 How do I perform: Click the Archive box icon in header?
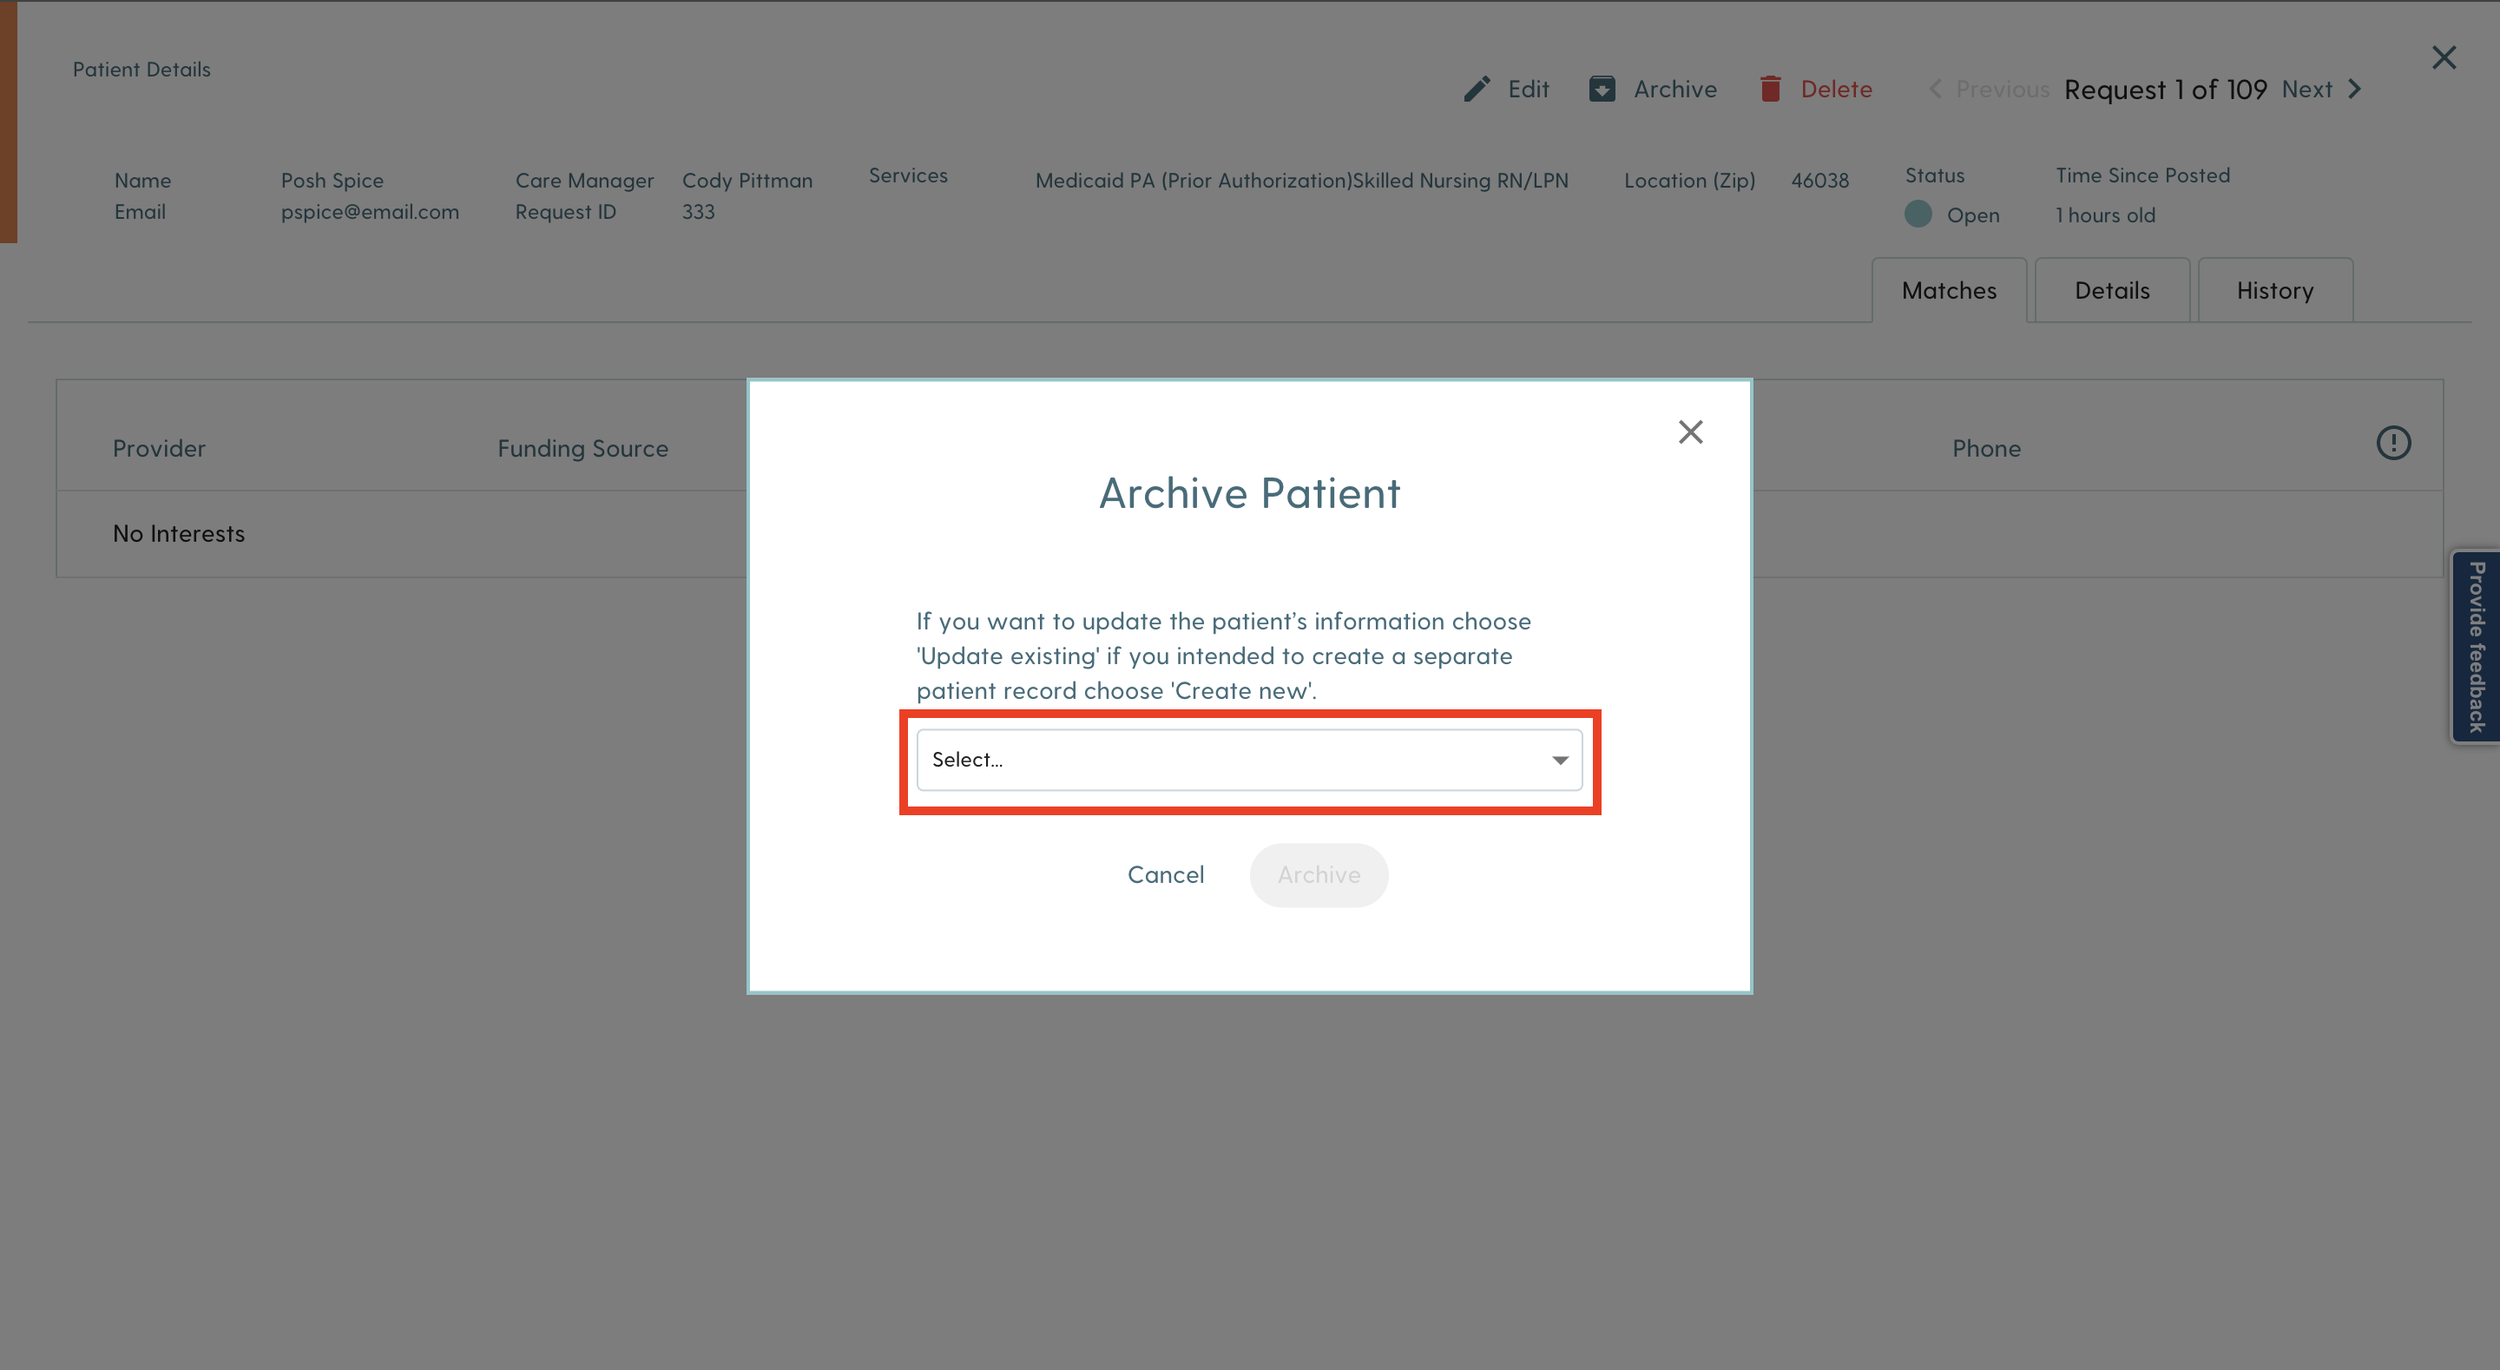click(x=1602, y=89)
